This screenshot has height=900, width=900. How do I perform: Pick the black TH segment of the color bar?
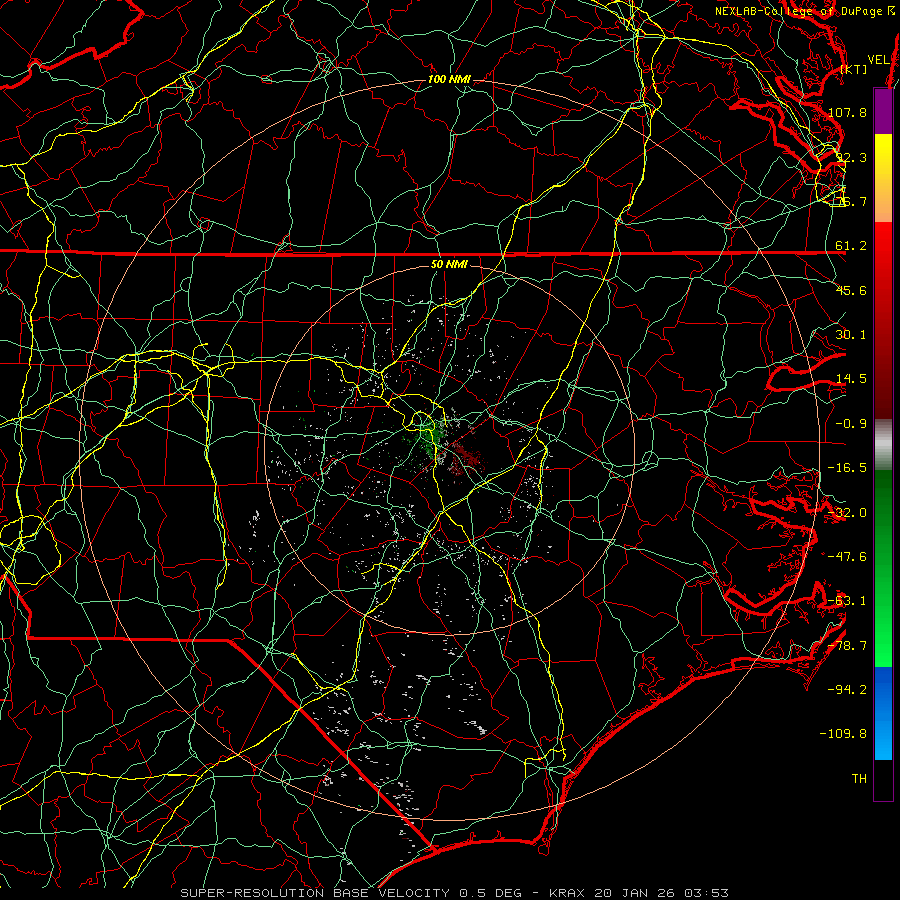(883, 779)
